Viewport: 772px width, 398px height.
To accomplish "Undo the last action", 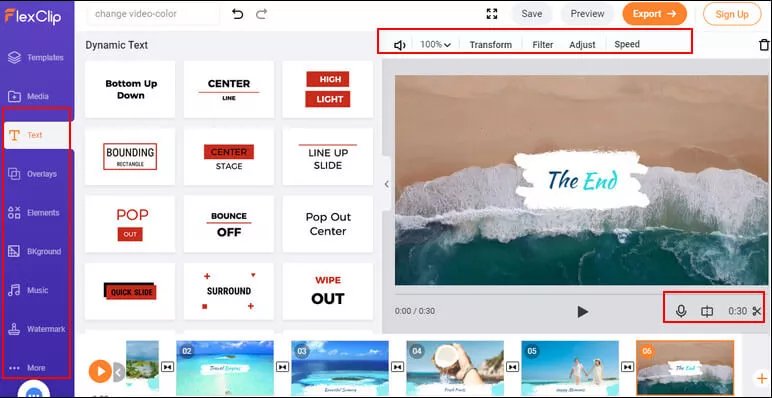I will click(238, 14).
